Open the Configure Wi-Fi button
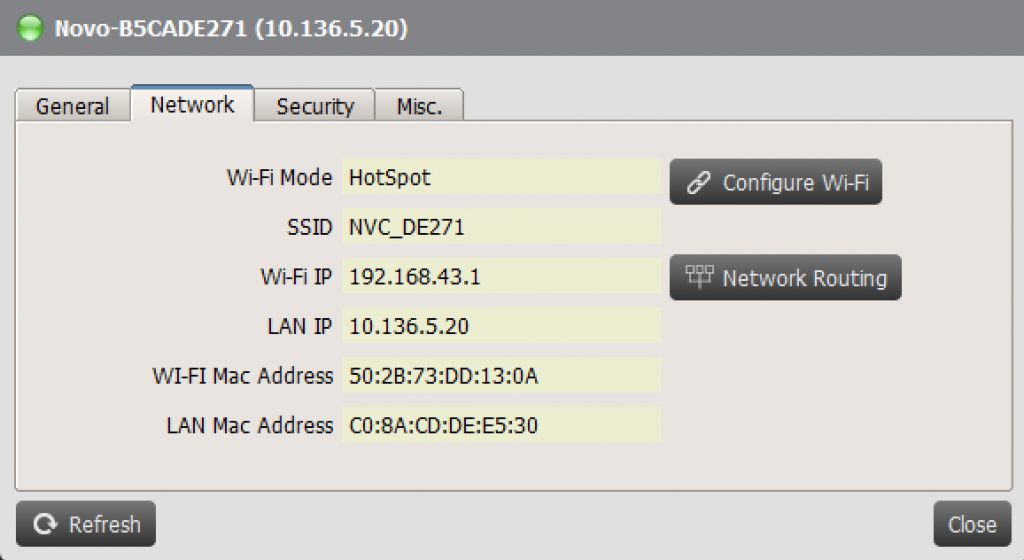Screen dimensions: 1024x560 tap(776, 182)
